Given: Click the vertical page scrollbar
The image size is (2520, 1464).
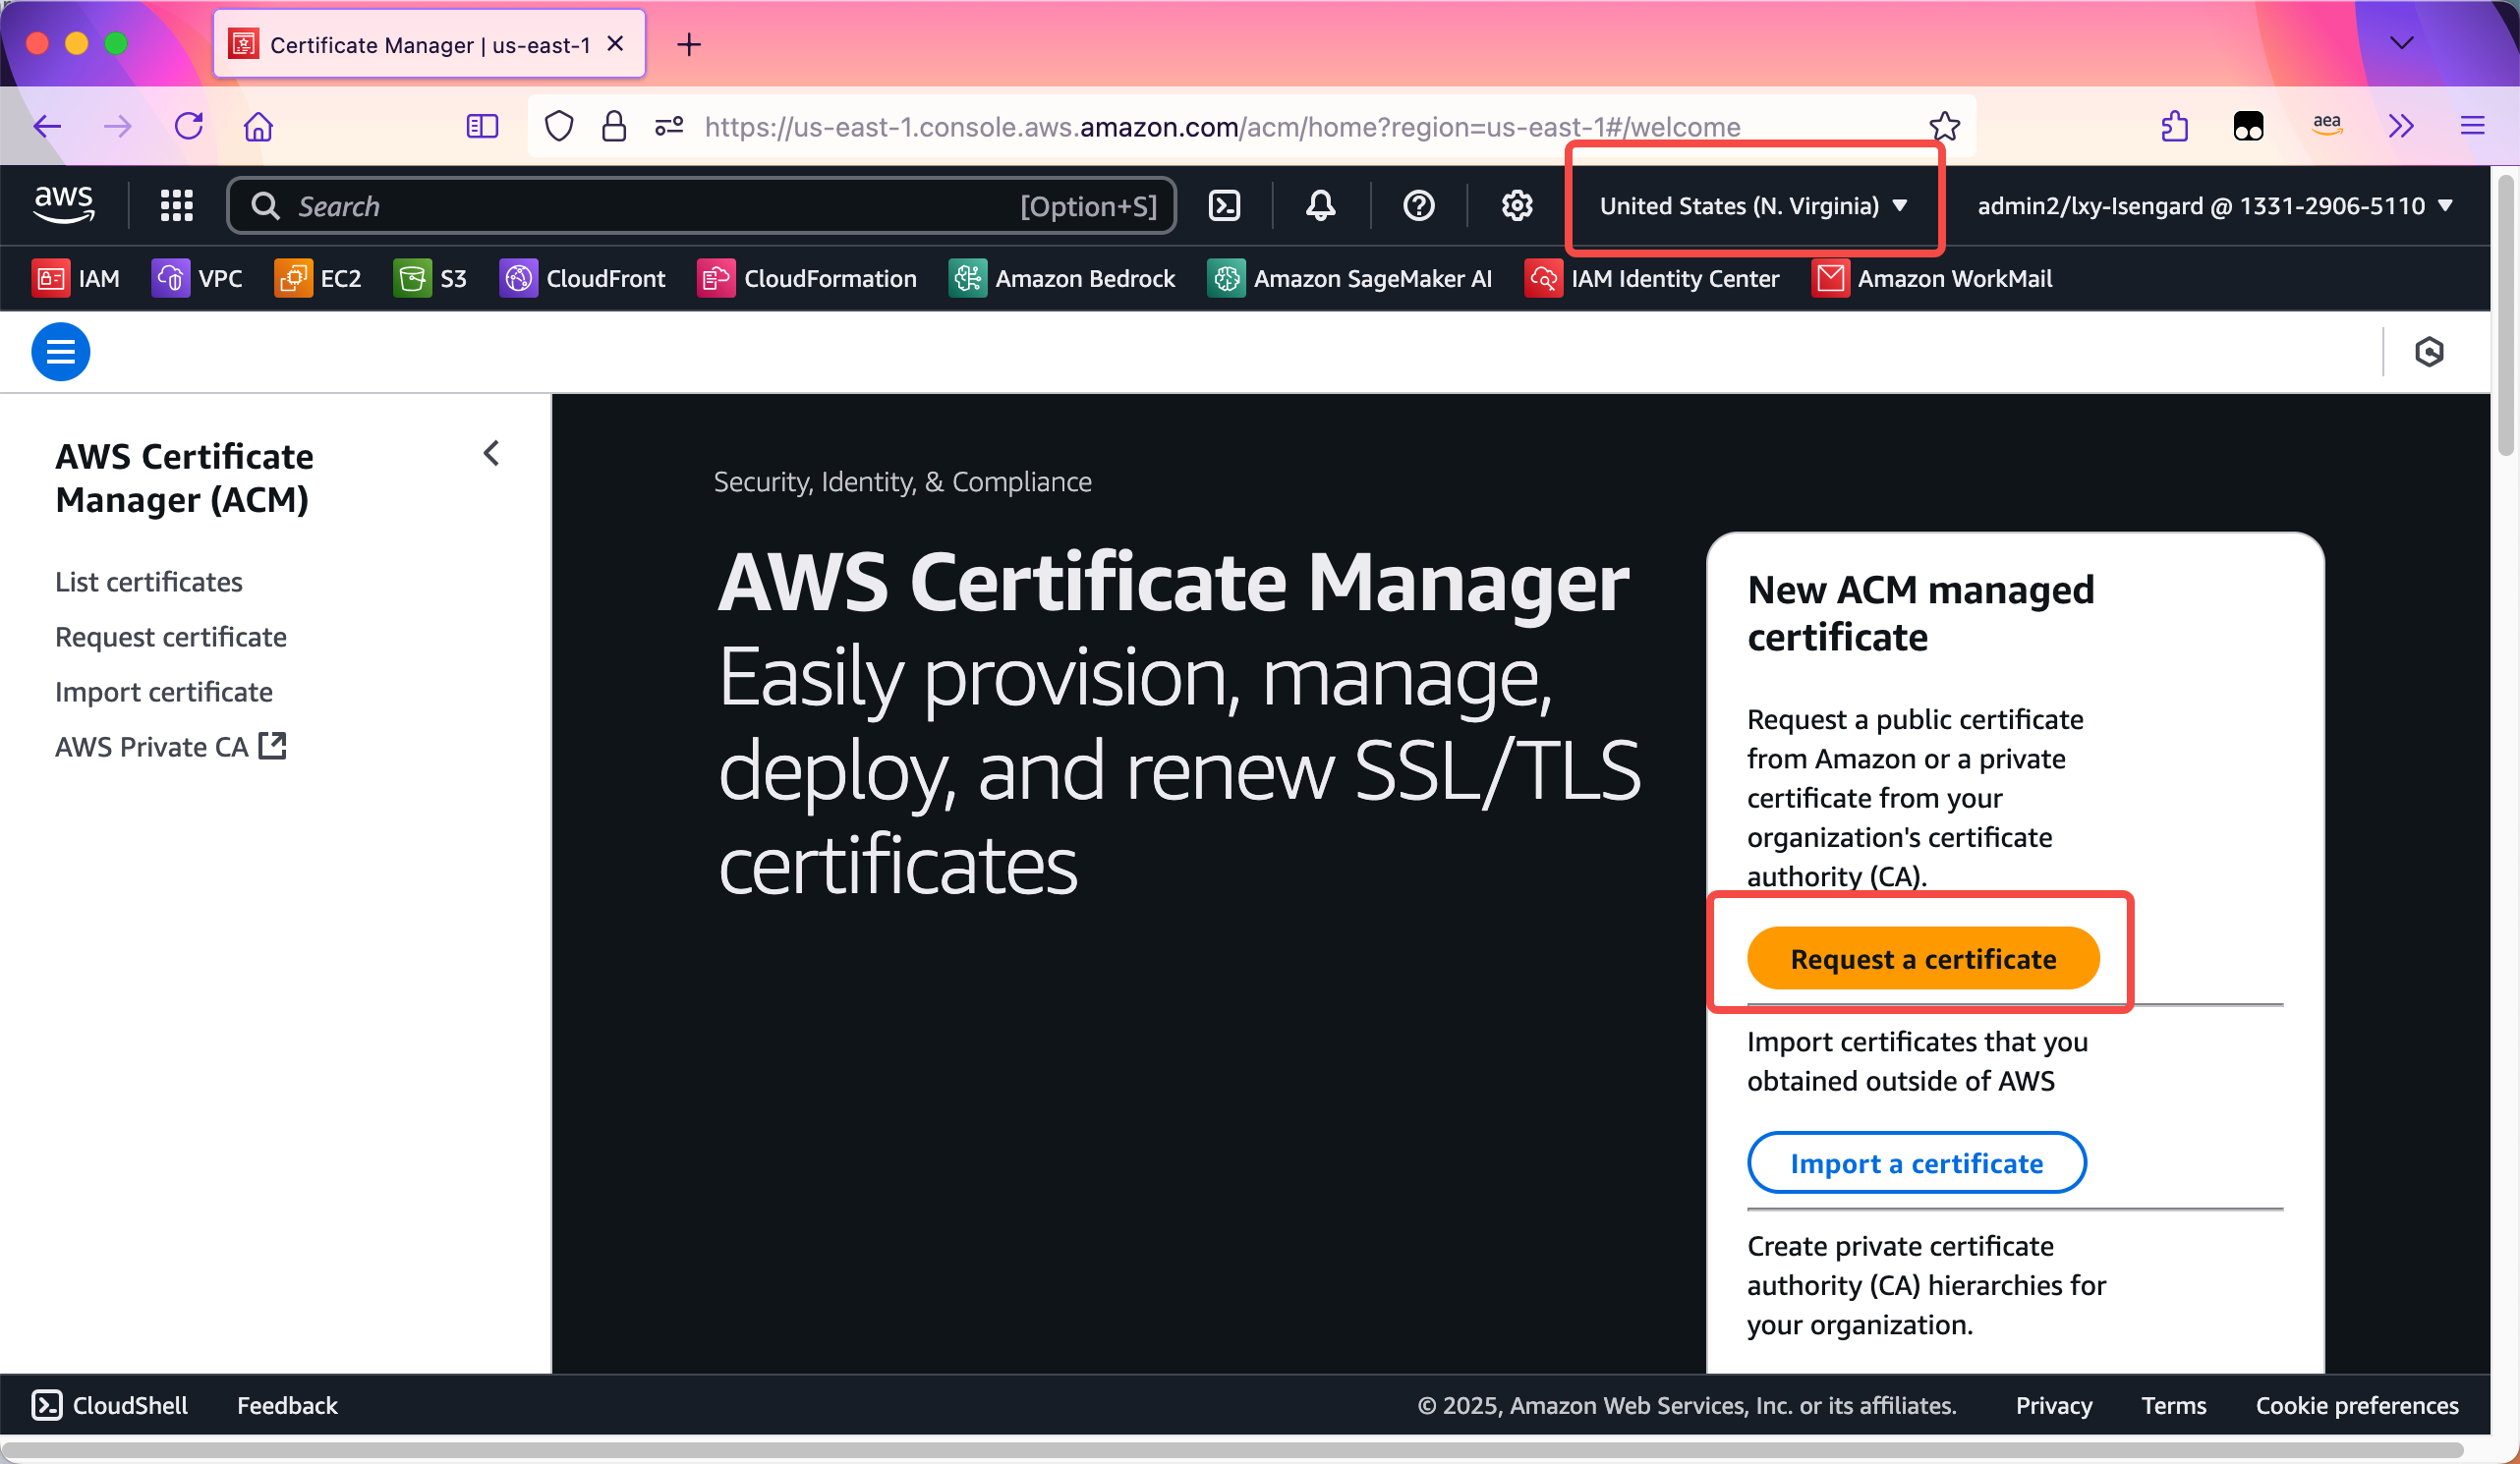Looking at the screenshot, I should pos(2505,316).
